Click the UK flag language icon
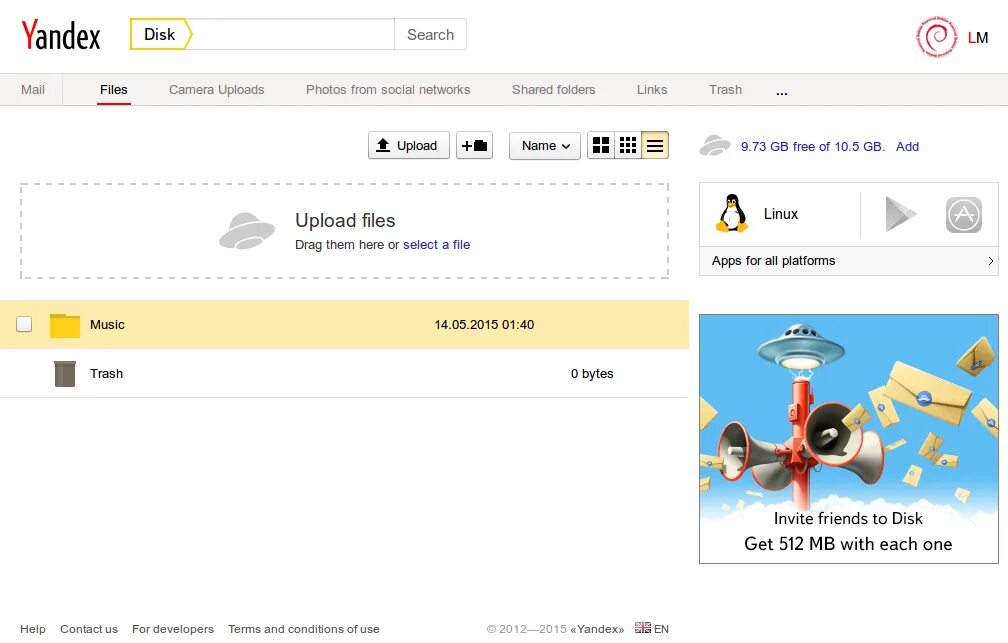Viewport: 1008px width, 643px height. point(642,628)
